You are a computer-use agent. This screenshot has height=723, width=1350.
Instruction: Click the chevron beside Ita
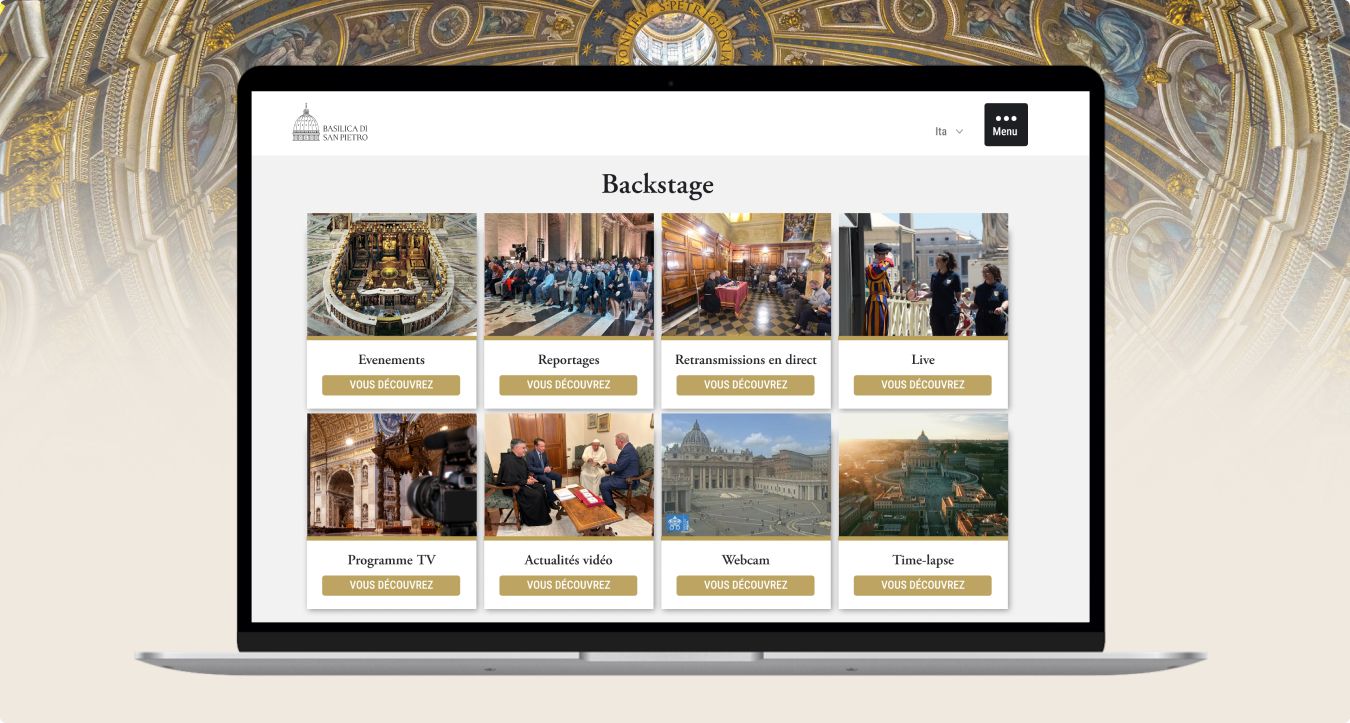point(959,132)
